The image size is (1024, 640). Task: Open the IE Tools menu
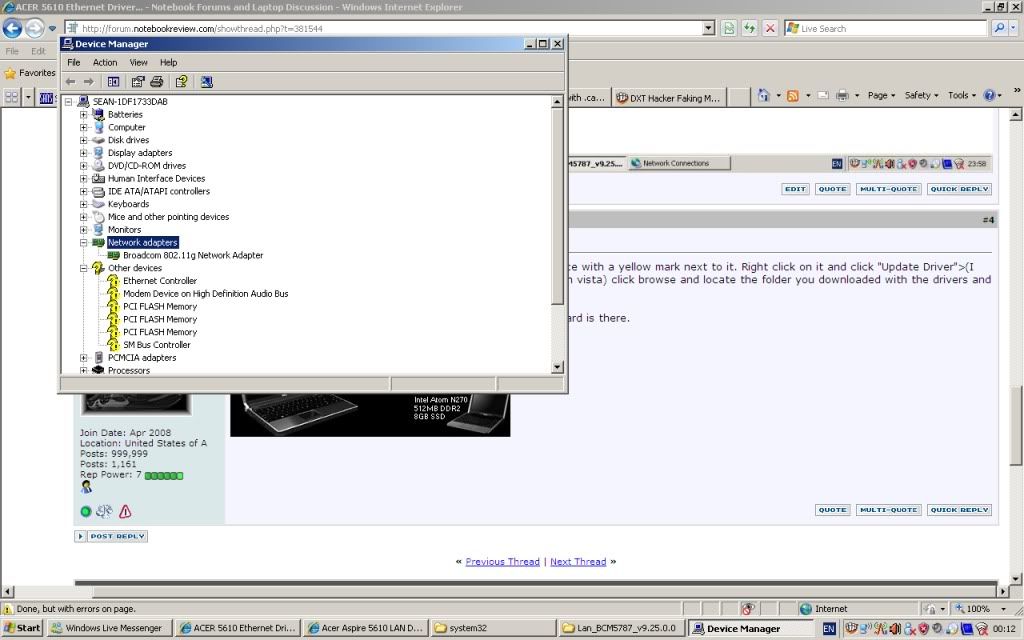tap(962, 95)
